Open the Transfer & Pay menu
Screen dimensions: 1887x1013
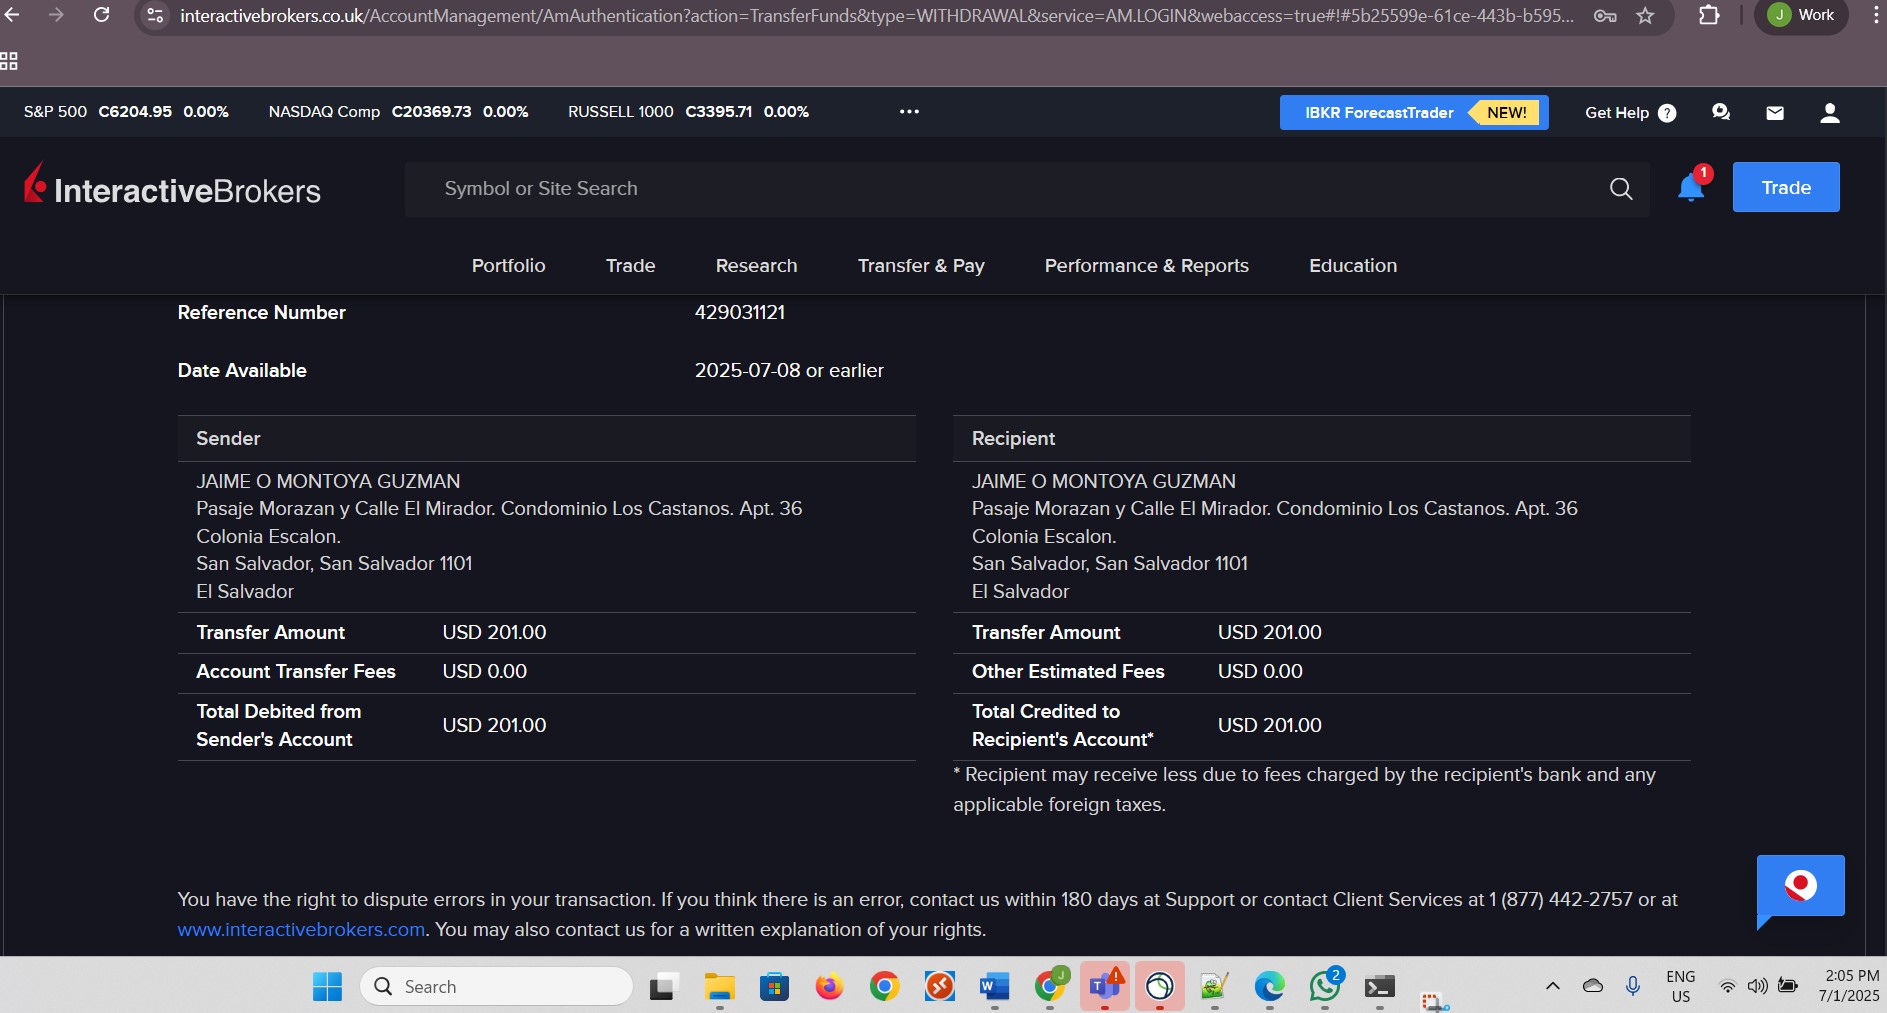pyautogui.click(x=921, y=265)
